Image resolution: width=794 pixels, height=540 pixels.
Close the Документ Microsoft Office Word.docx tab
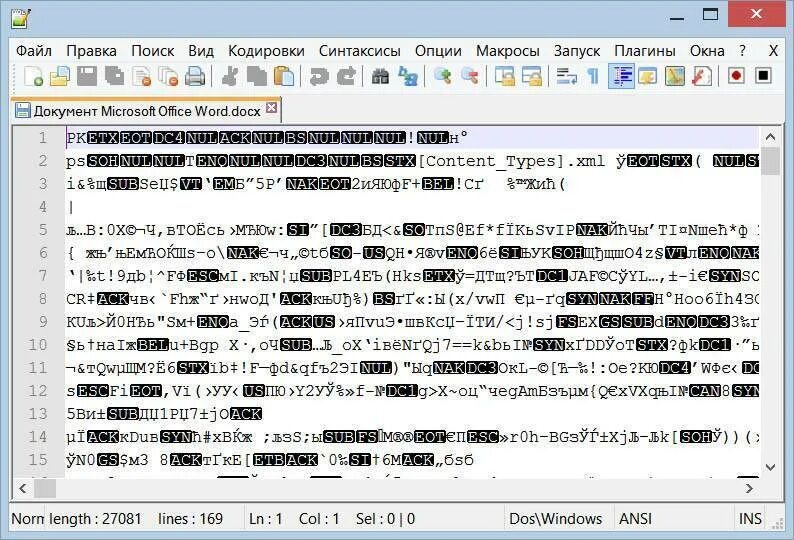pyautogui.click(x=272, y=107)
